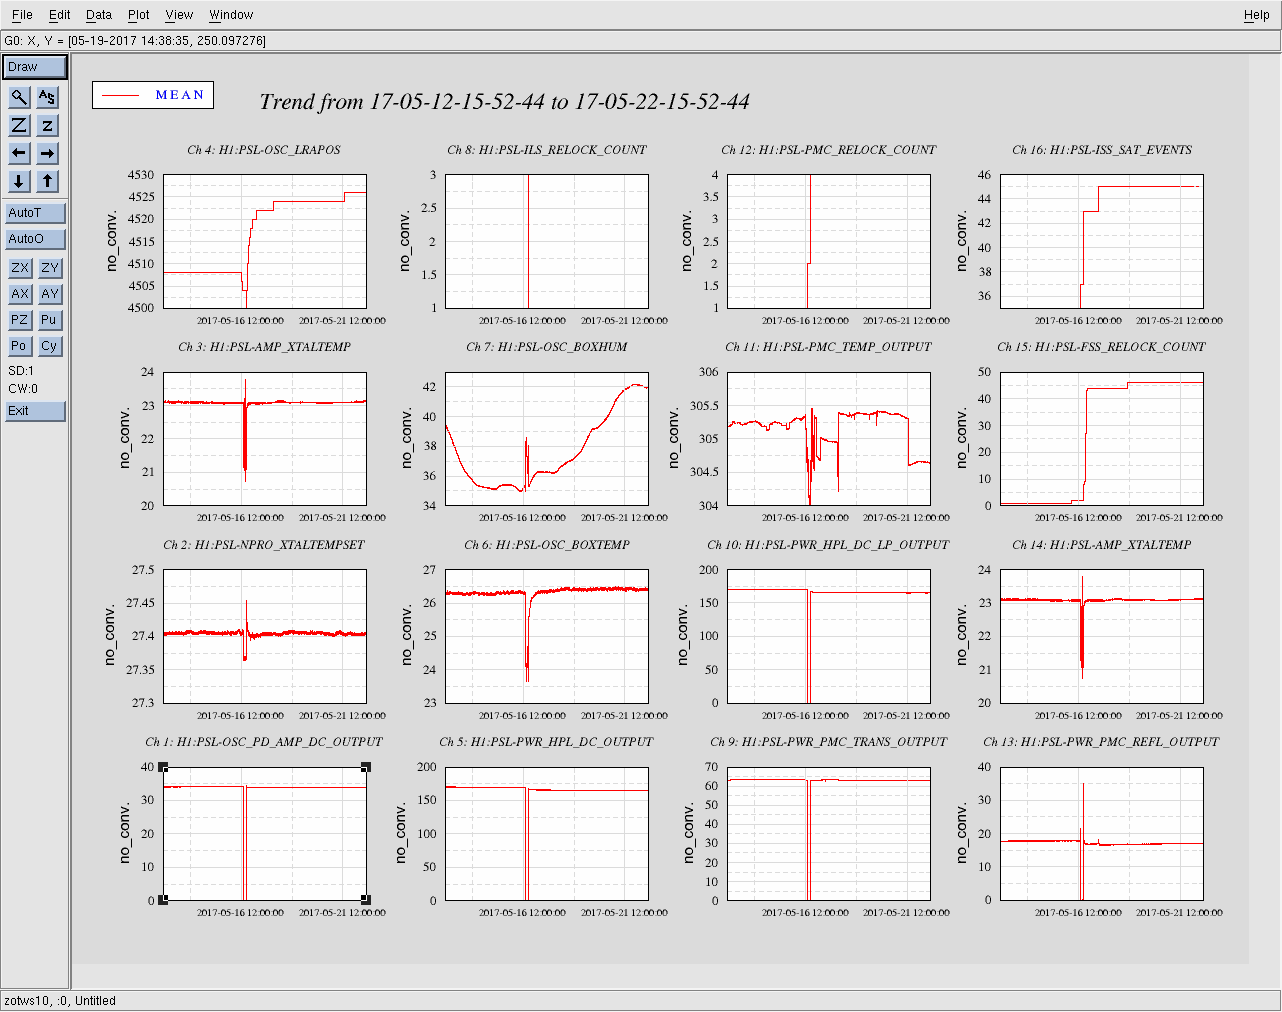Click the SD:1 indicator text

click(x=21, y=371)
